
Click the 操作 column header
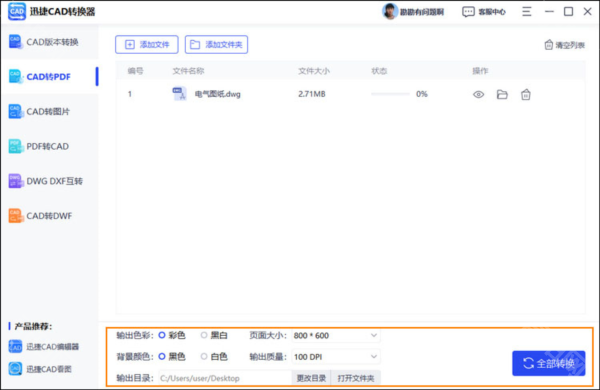[480, 71]
